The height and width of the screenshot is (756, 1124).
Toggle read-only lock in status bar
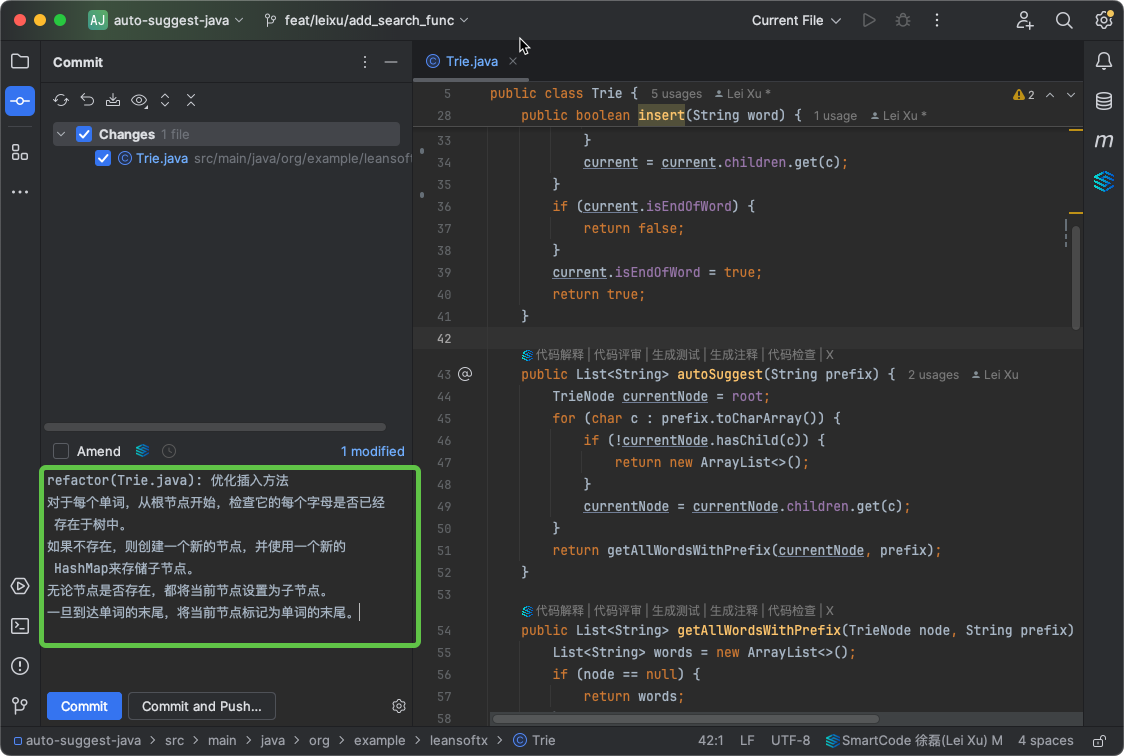click(x=1100, y=741)
